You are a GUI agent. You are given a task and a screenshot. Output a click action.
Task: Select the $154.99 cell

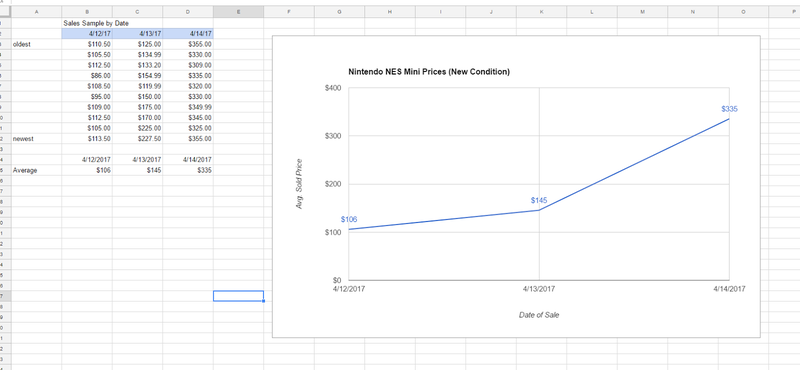tap(137, 76)
